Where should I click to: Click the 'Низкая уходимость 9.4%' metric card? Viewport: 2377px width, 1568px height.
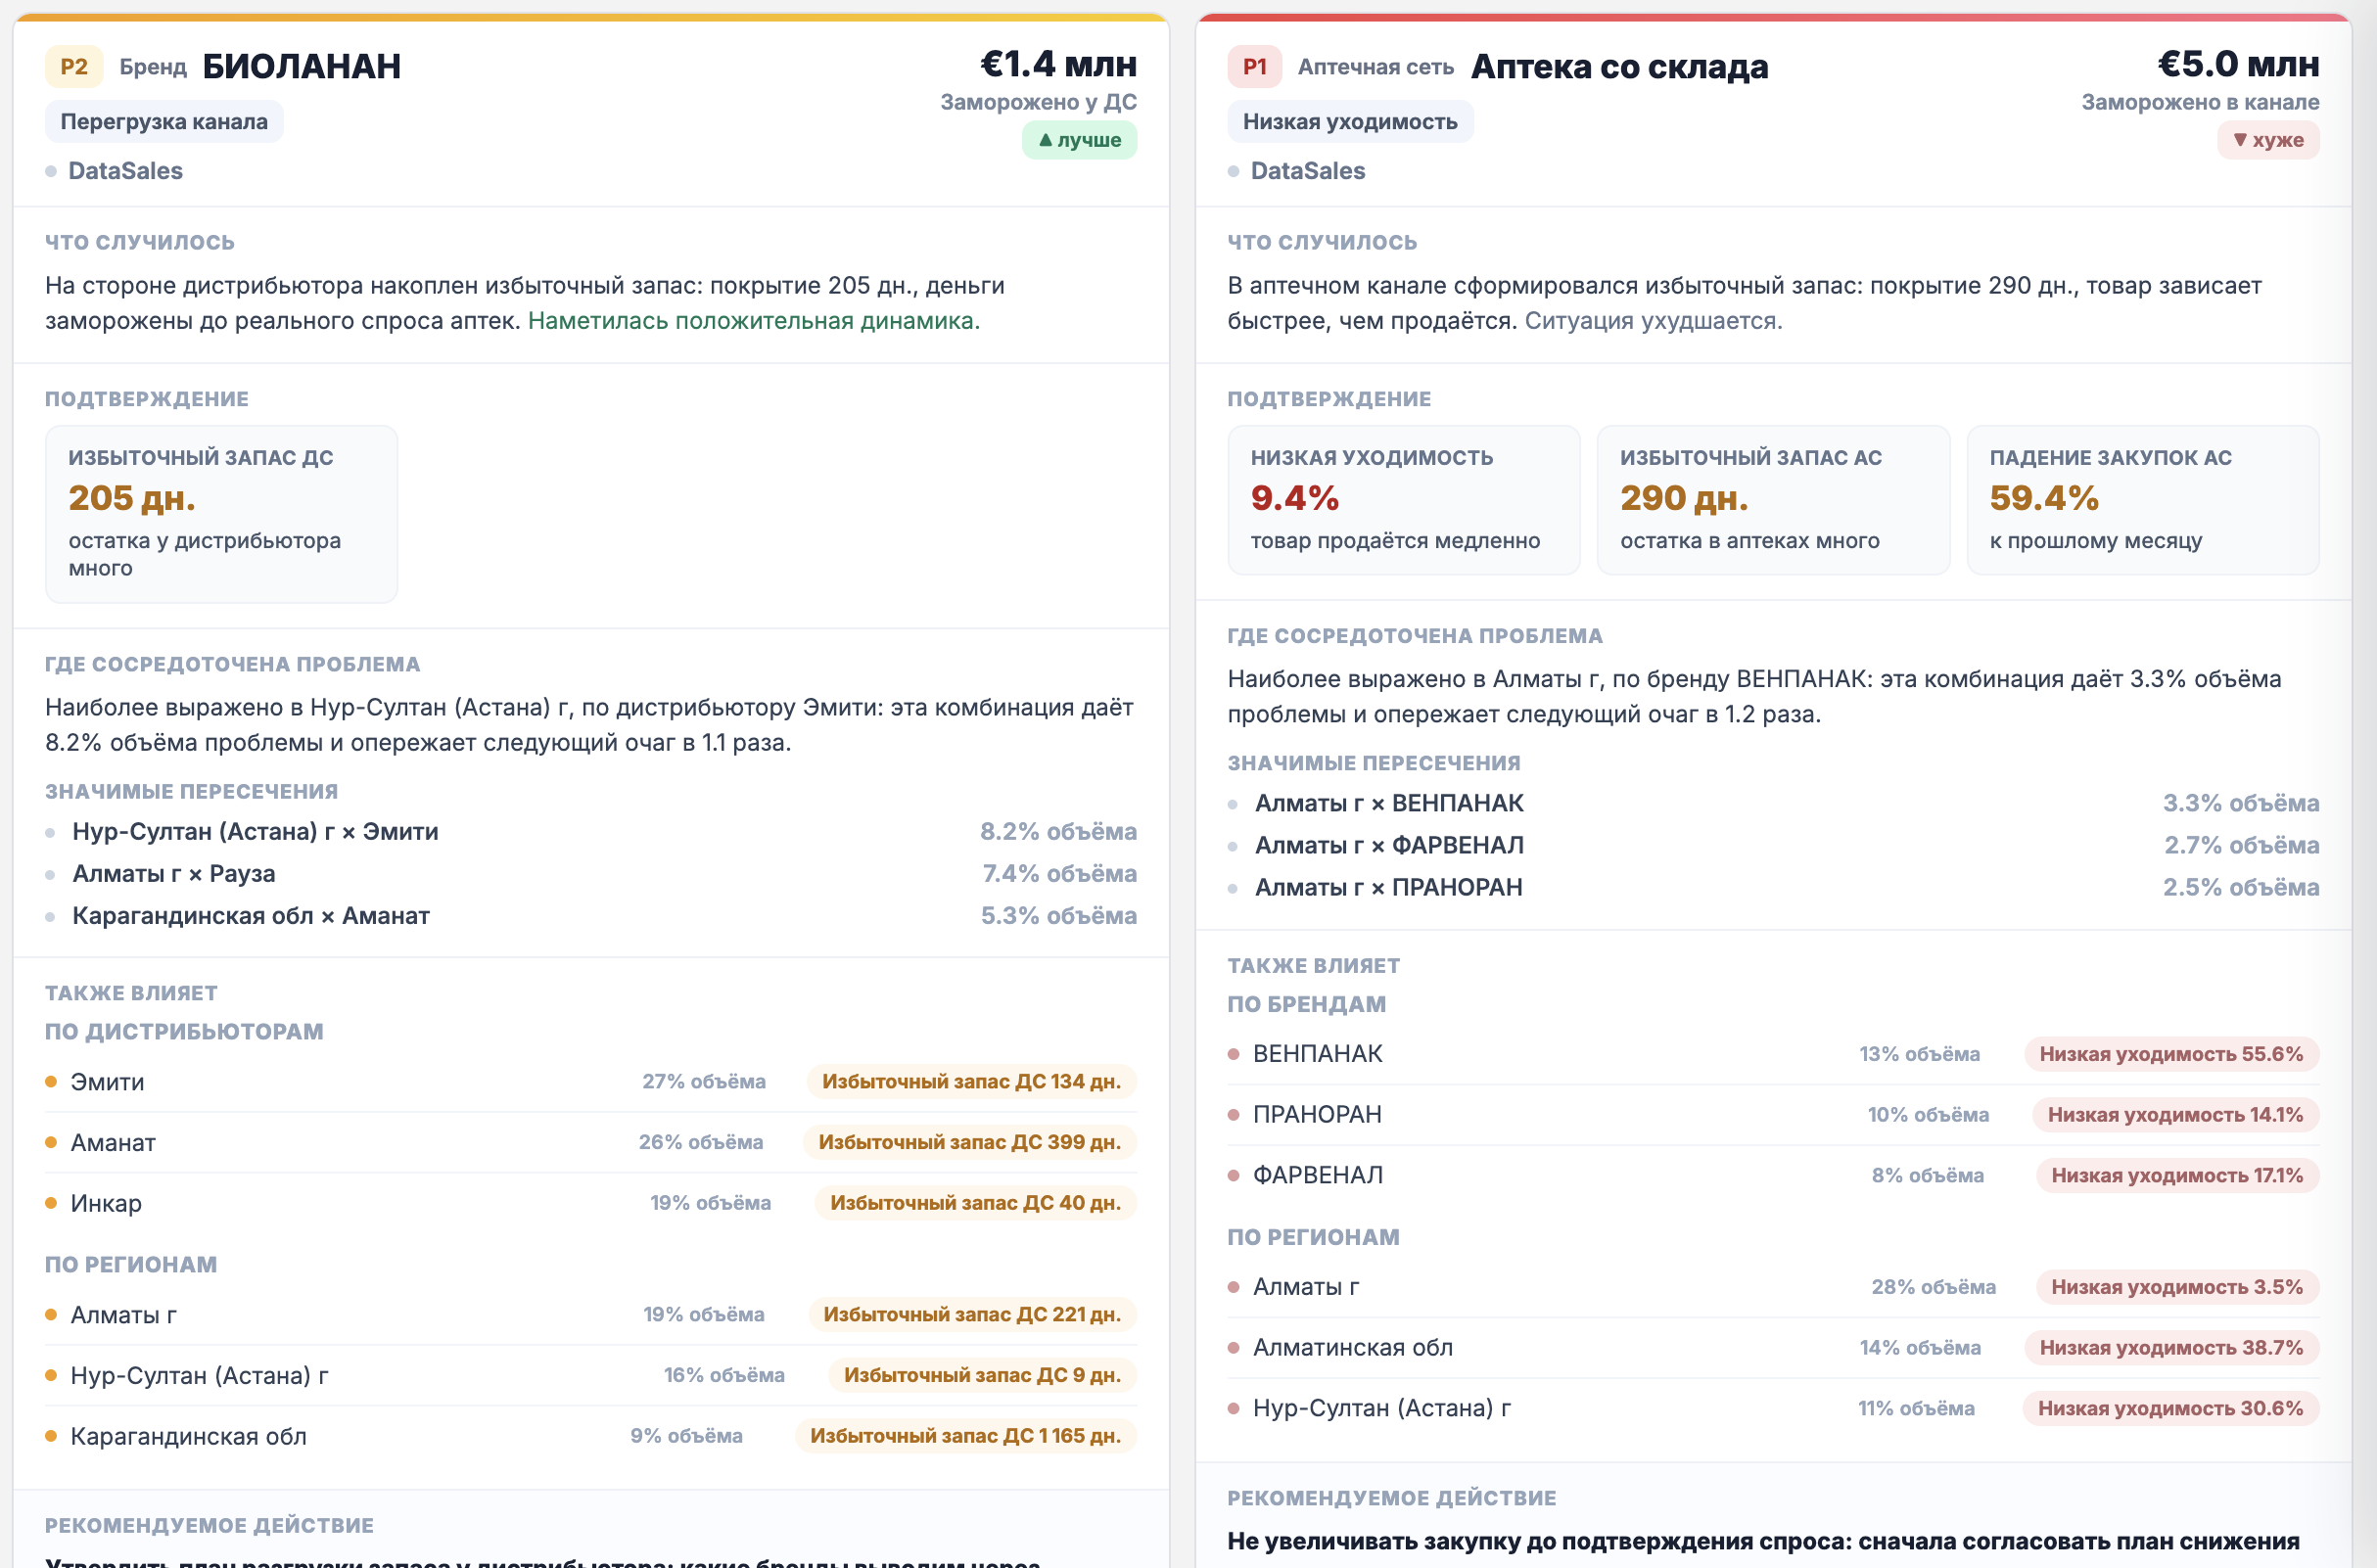coord(1404,500)
